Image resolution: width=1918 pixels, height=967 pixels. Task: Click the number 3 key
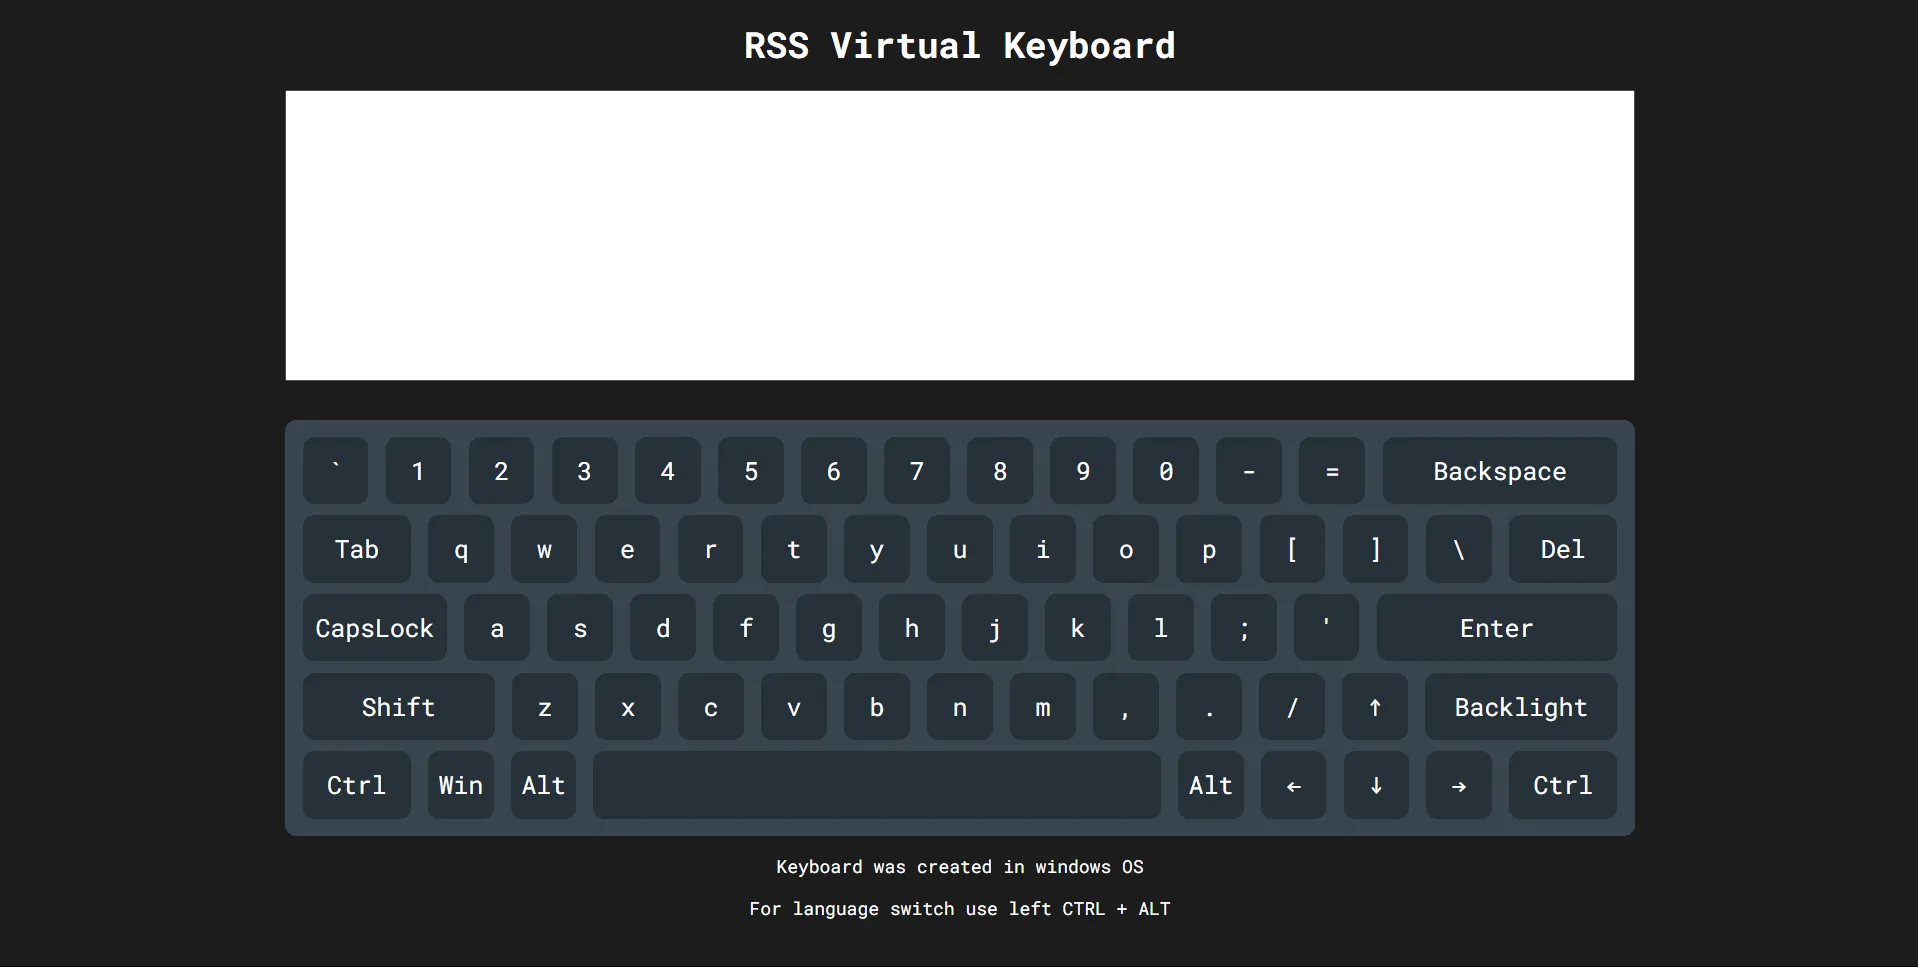(584, 471)
